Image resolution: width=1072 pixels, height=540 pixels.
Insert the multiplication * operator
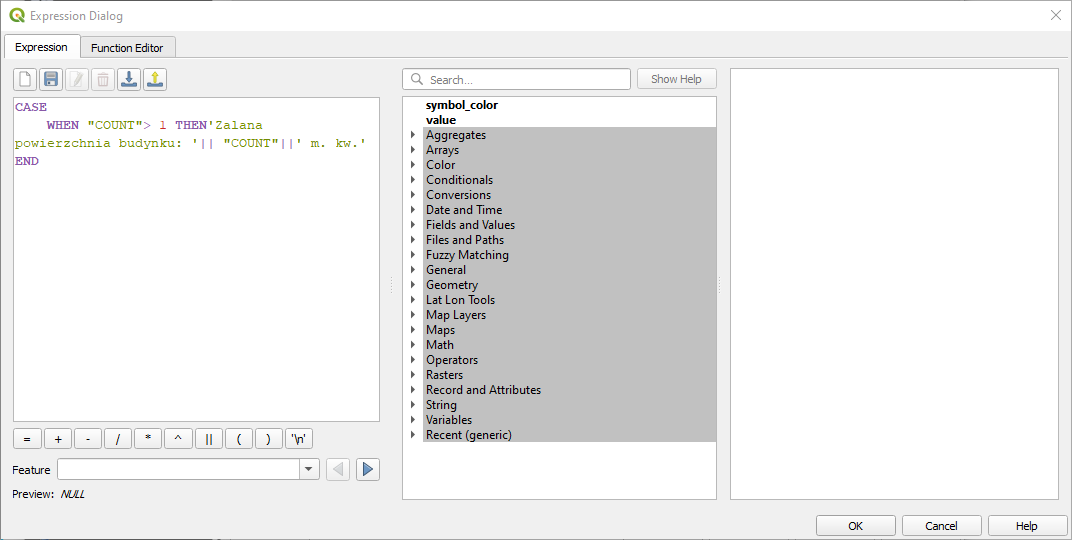click(148, 439)
